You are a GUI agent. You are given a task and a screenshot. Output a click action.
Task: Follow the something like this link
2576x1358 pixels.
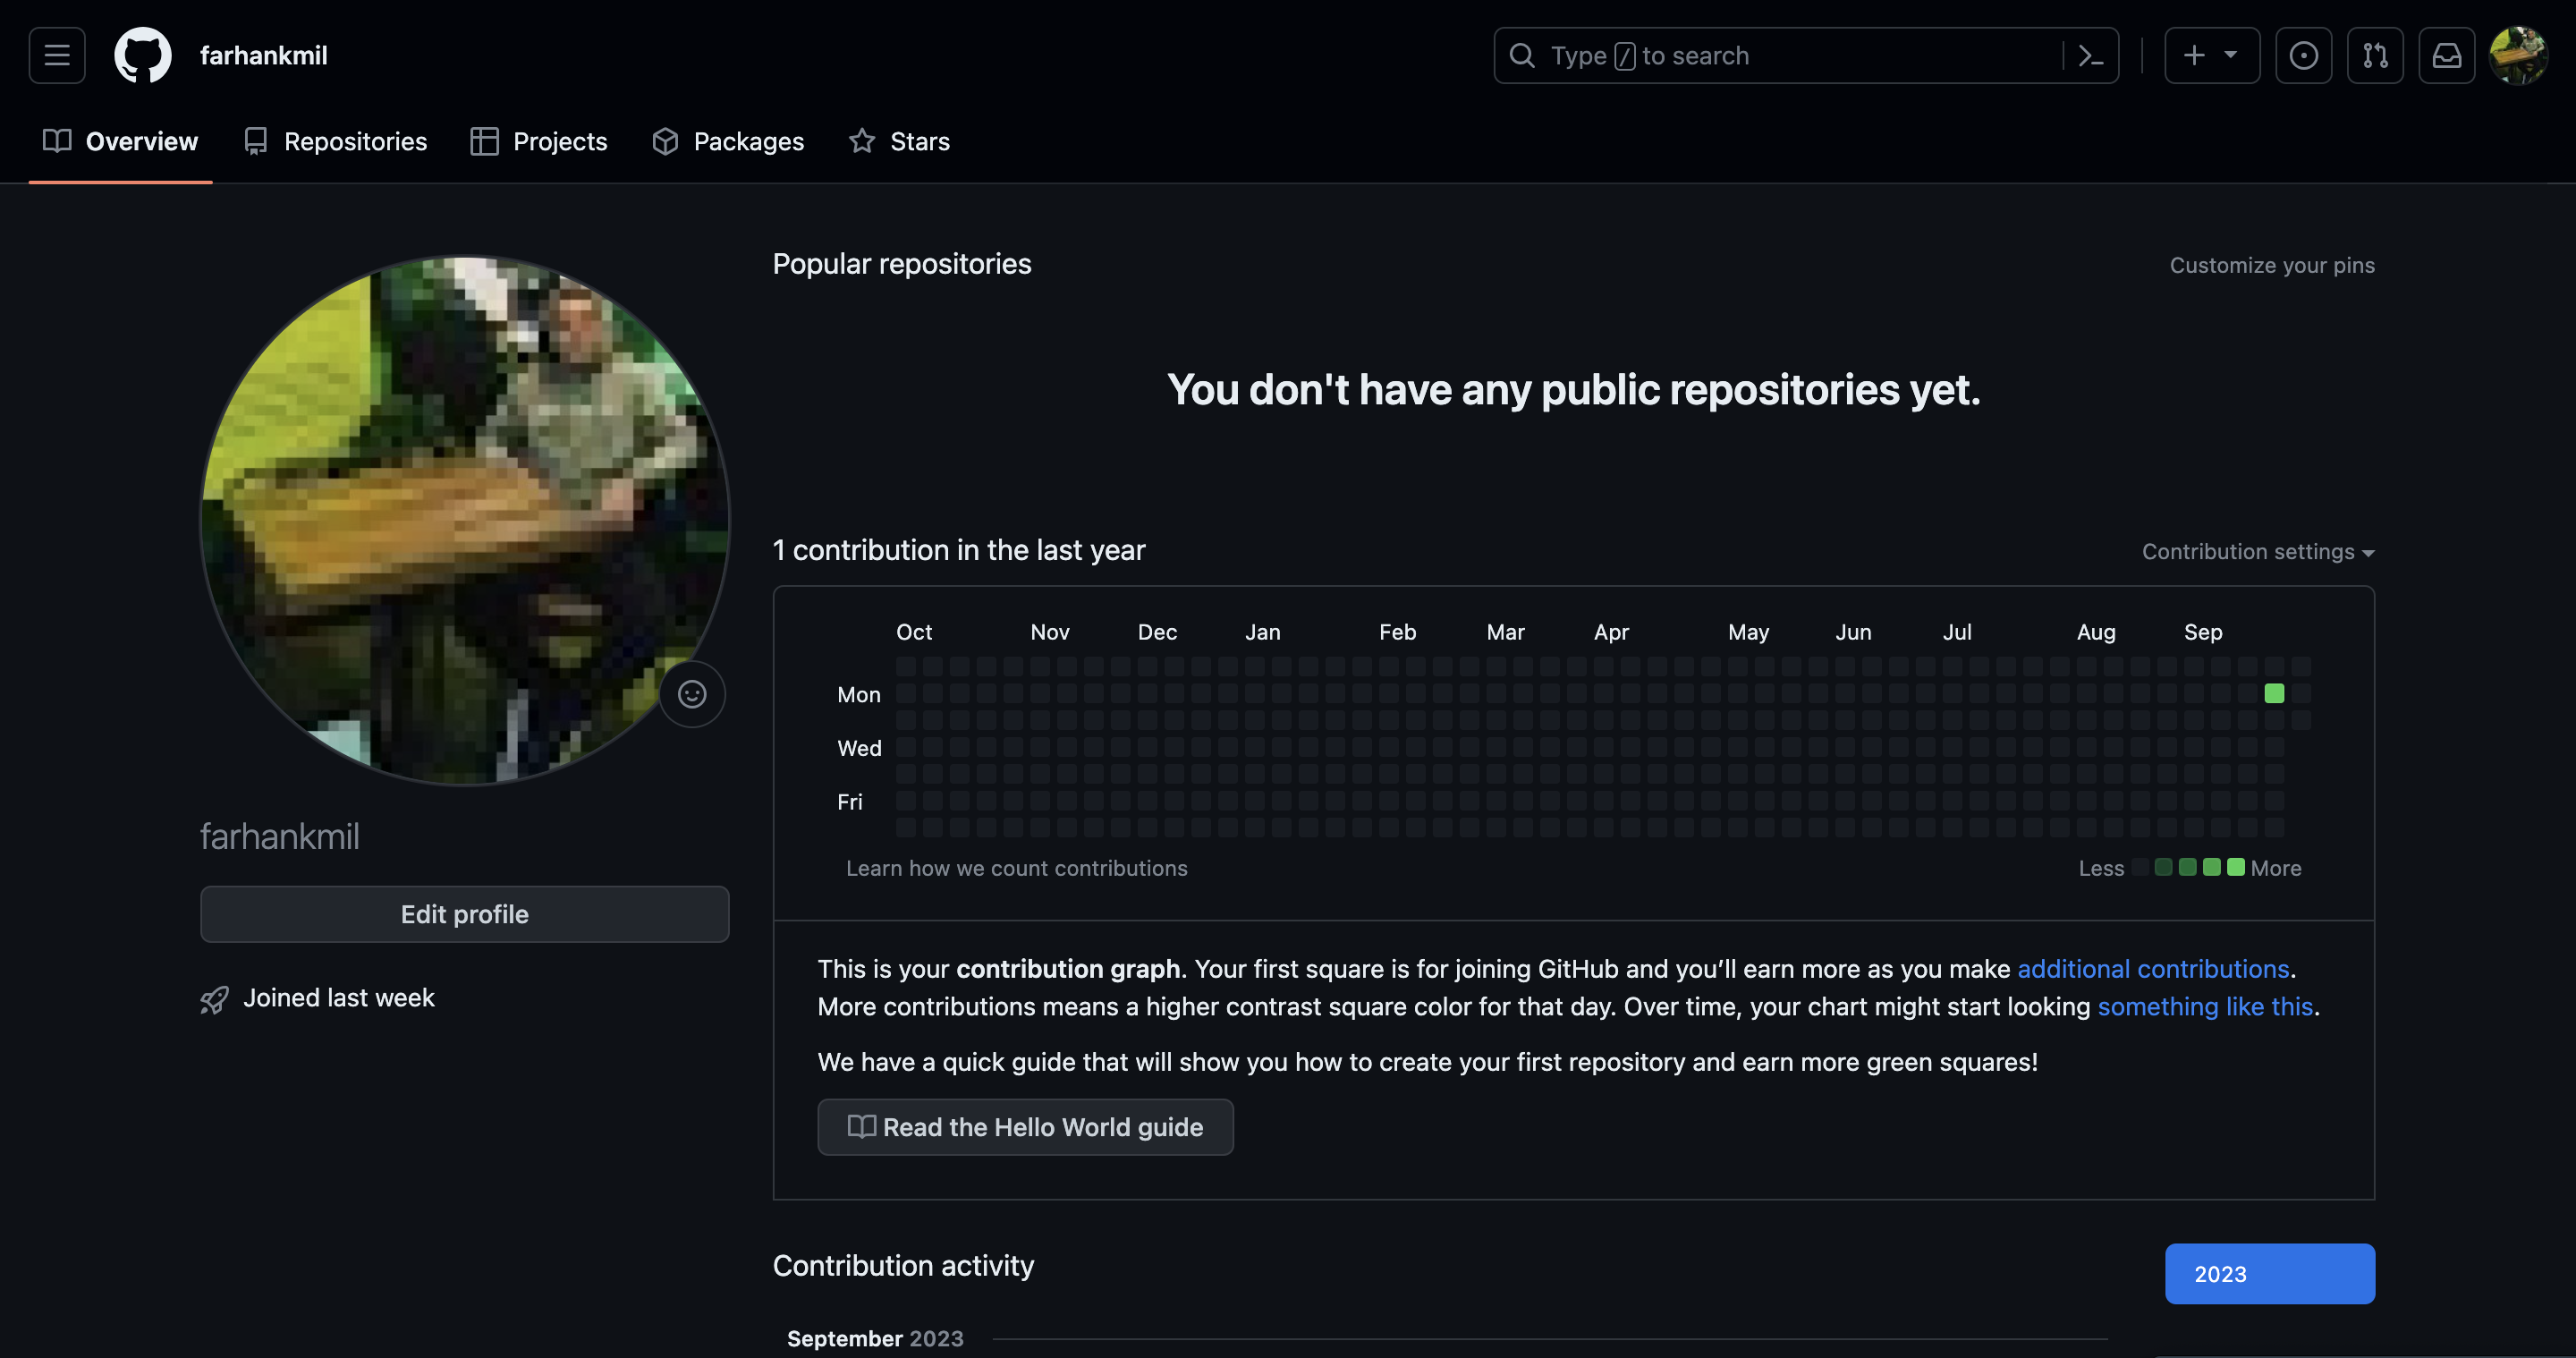[2205, 1006]
